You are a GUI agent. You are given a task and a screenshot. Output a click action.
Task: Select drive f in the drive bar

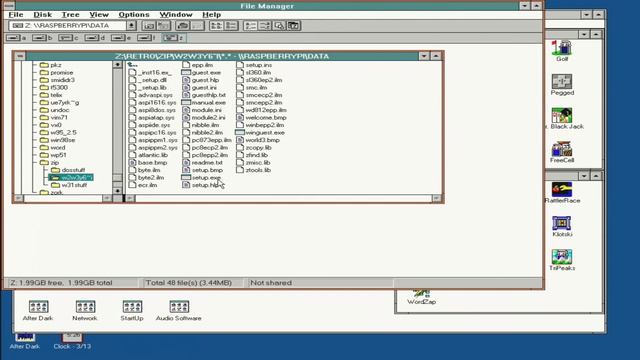(x=147, y=38)
